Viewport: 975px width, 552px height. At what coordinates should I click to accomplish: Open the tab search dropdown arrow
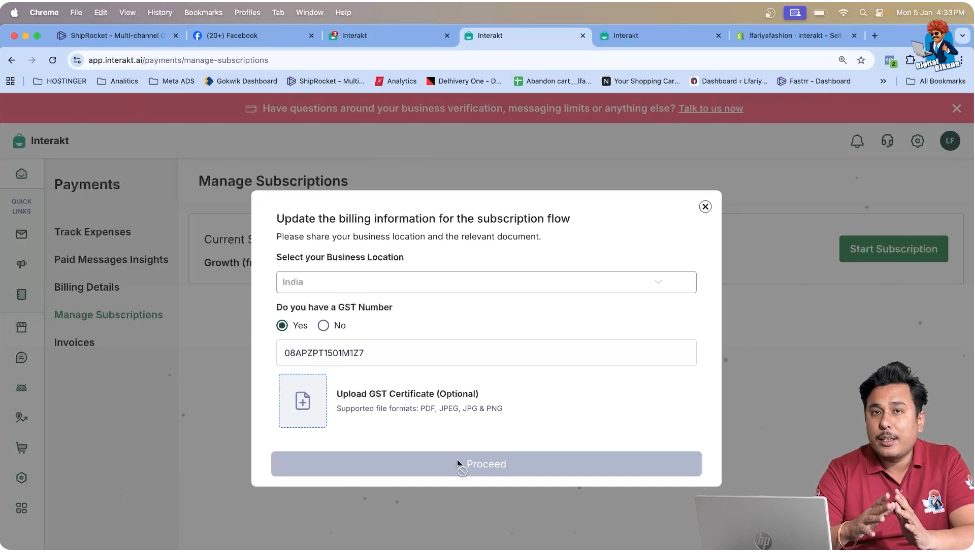tap(963, 35)
